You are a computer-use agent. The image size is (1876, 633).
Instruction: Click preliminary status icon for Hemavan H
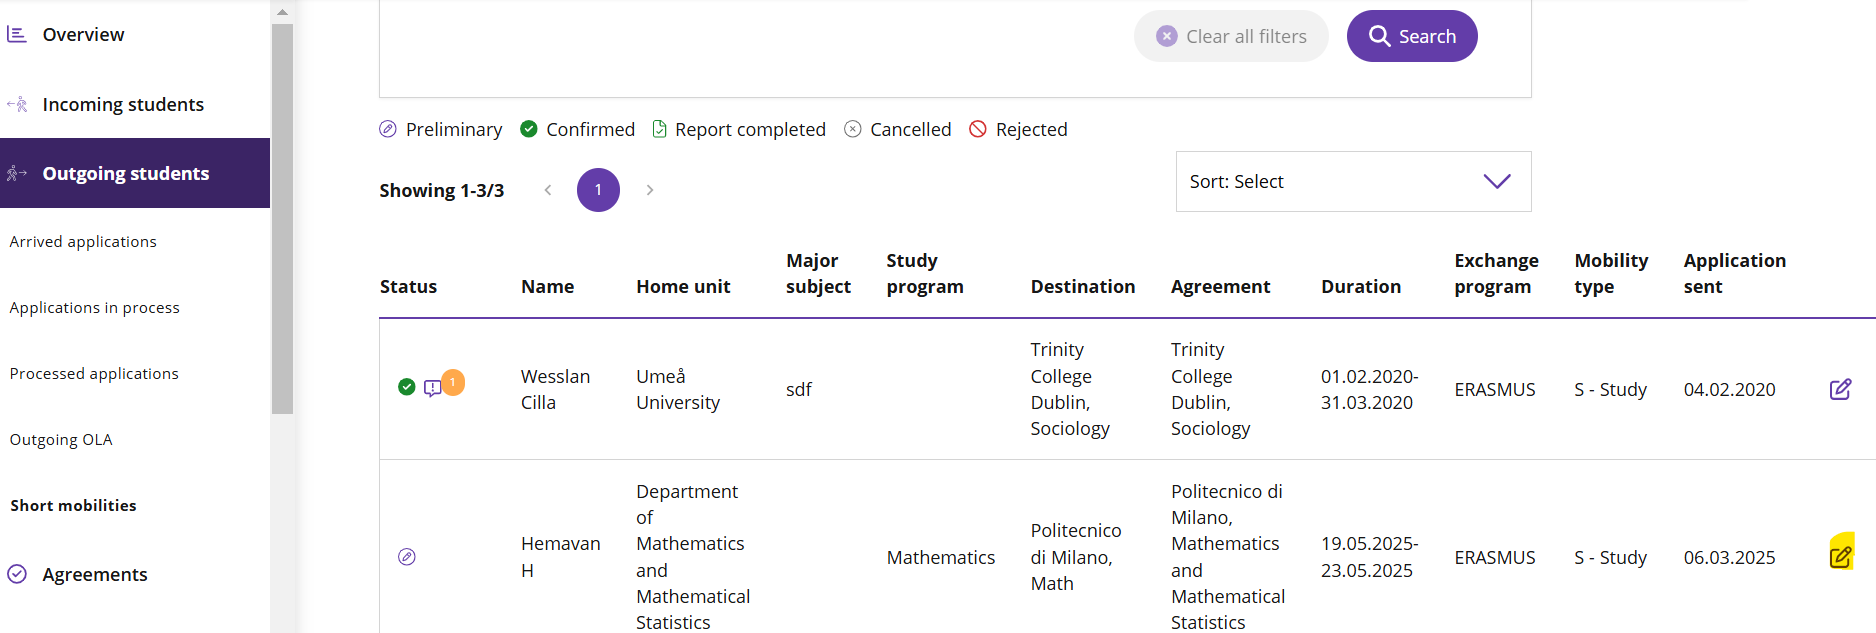(407, 557)
